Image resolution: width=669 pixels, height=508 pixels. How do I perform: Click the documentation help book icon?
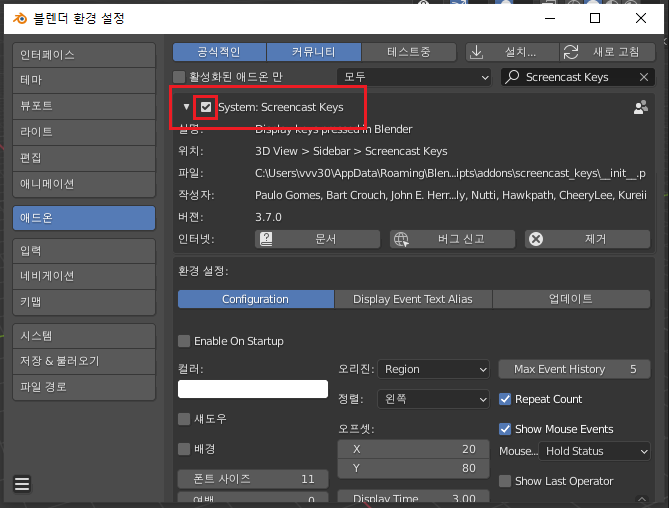(x=266, y=239)
